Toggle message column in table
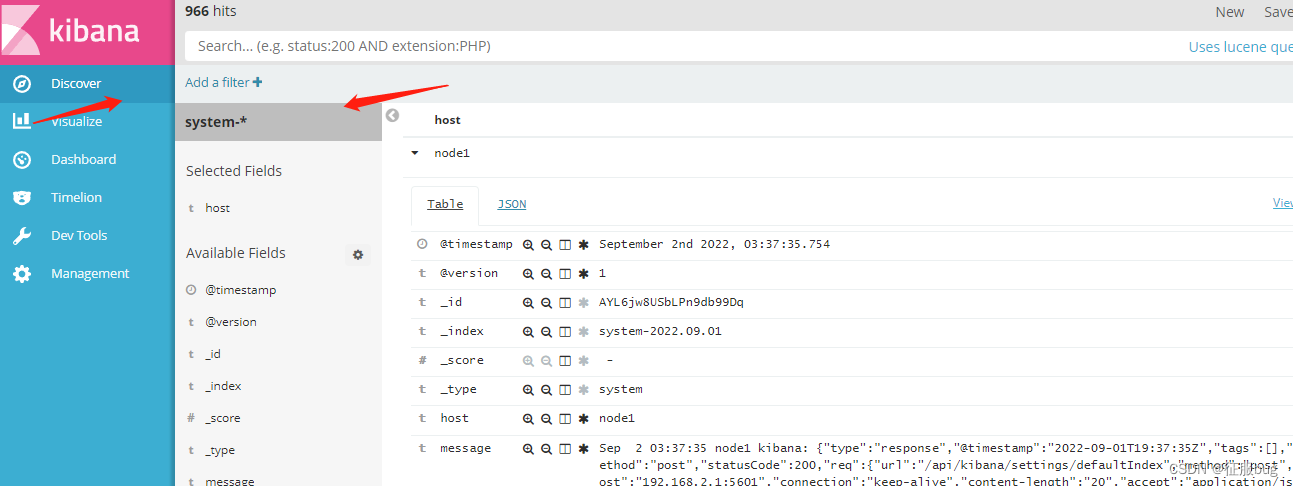Viewport: 1293px width, 486px height. coord(565,448)
